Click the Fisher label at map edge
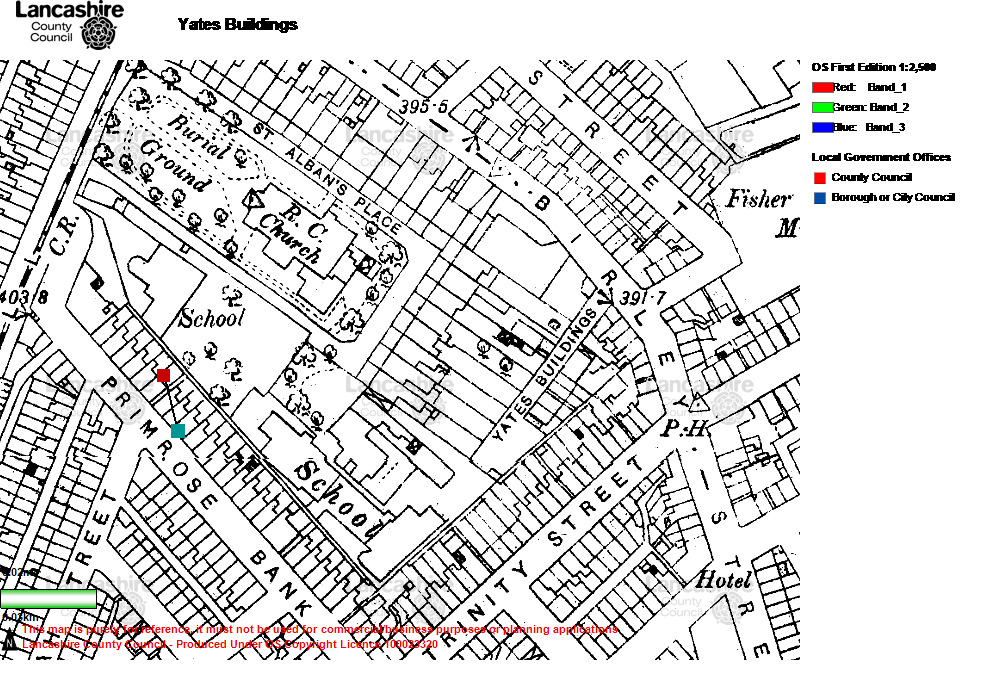 tap(759, 199)
